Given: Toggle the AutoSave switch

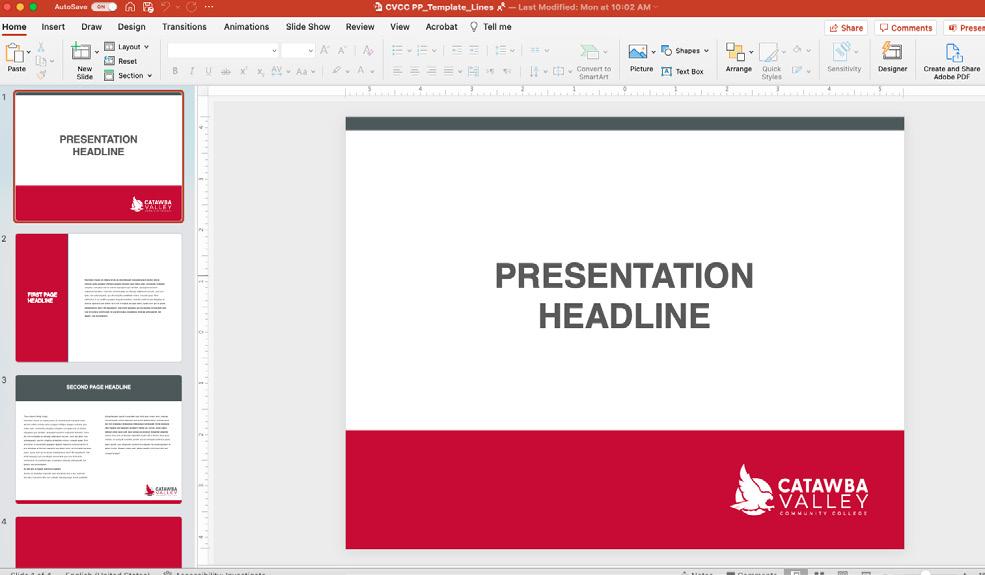Looking at the screenshot, I should click(x=104, y=7).
